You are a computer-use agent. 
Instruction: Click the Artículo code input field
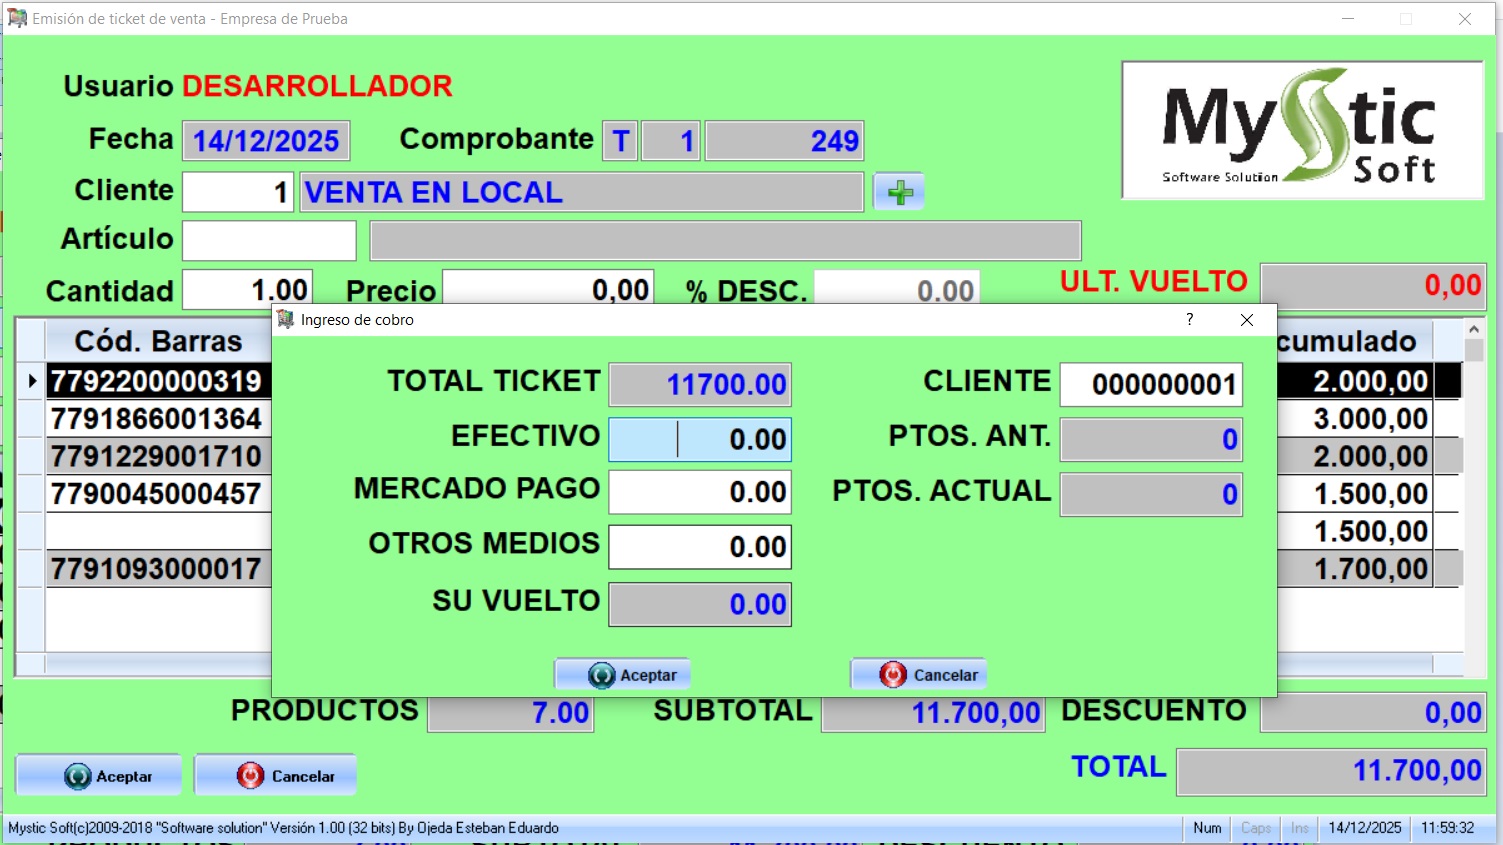(269, 241)
